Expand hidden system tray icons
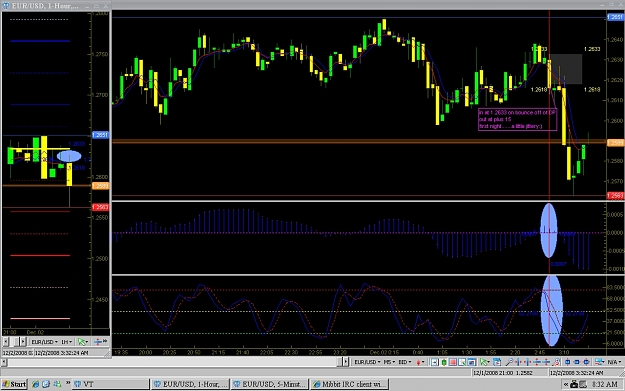This screenshot has height=391, width=625. pos(566,385)
